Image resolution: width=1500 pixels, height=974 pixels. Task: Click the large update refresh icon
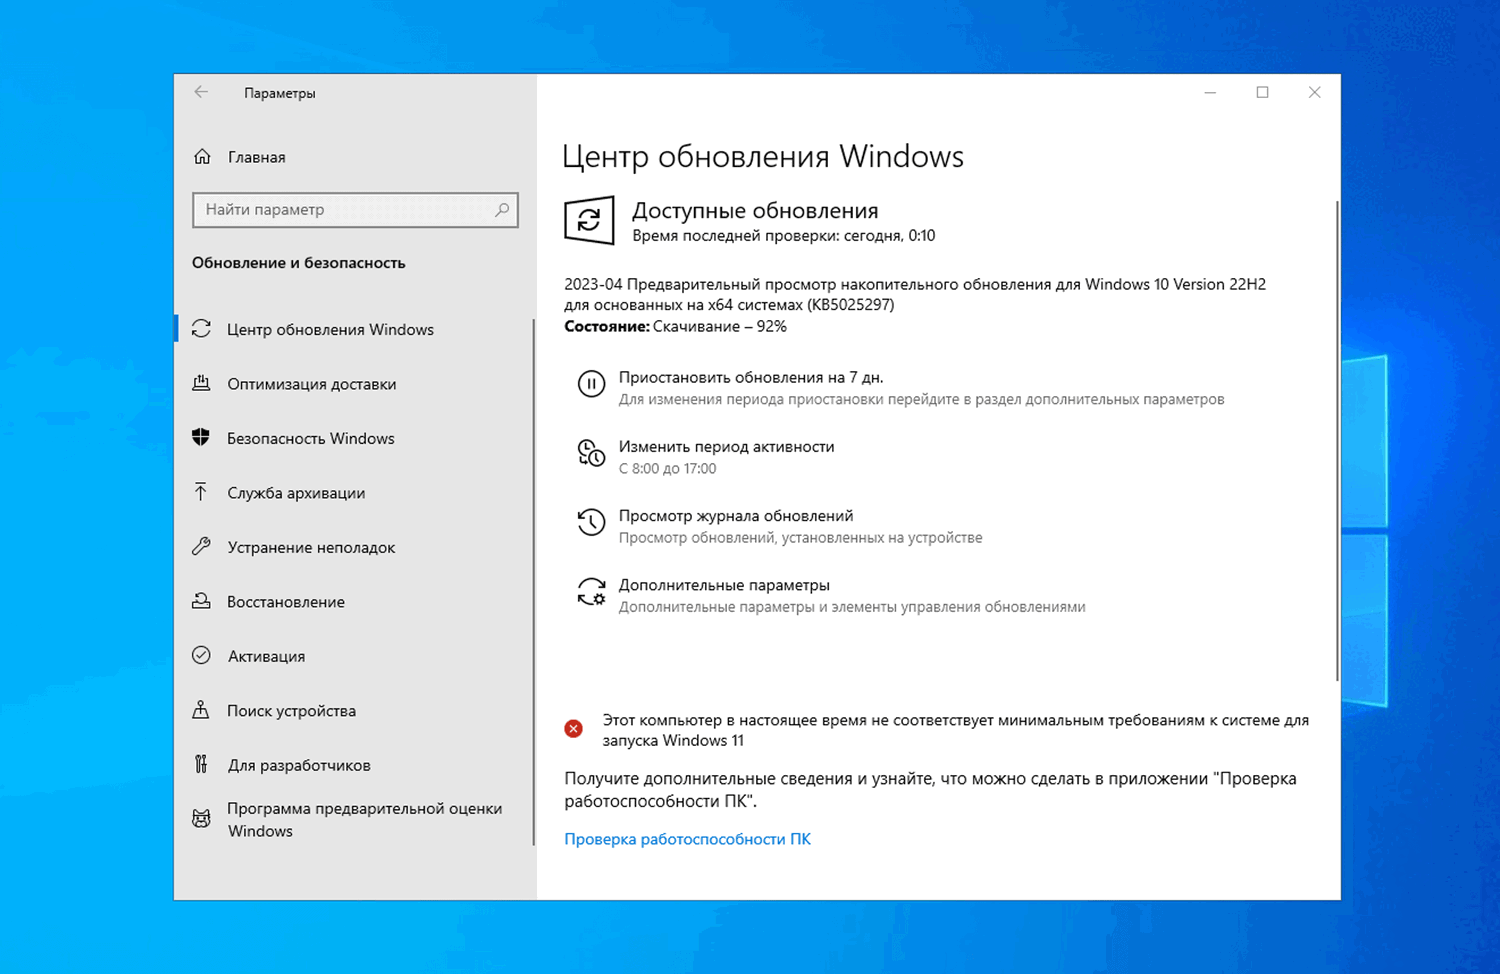coord(589,220)
